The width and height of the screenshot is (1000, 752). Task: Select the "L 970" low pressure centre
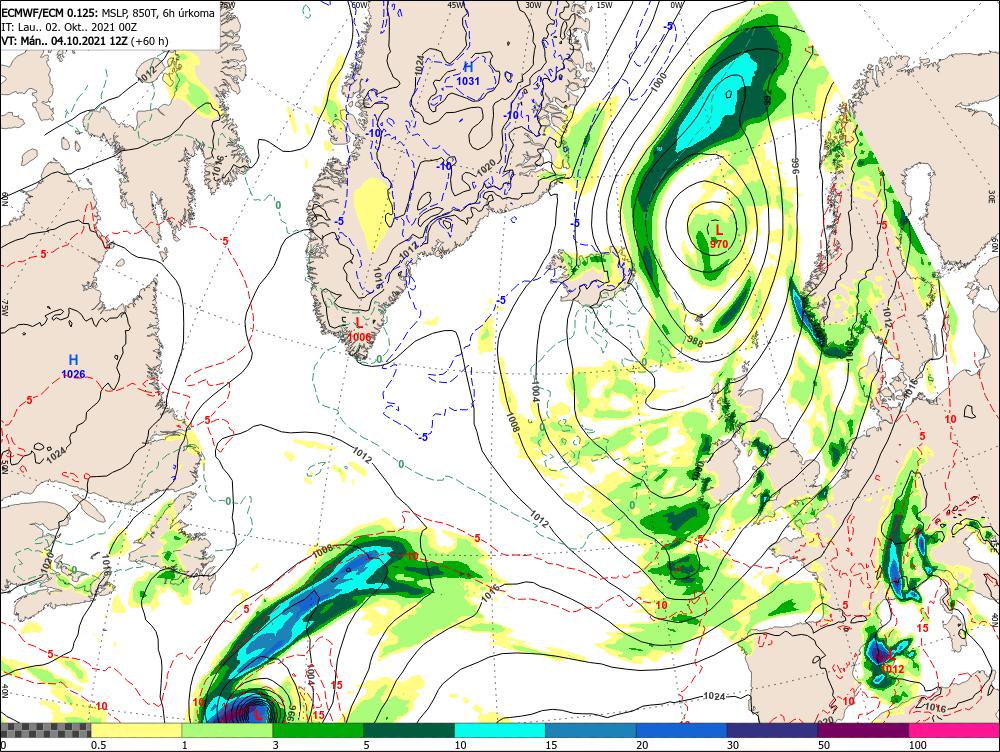(x=719, y=236)
